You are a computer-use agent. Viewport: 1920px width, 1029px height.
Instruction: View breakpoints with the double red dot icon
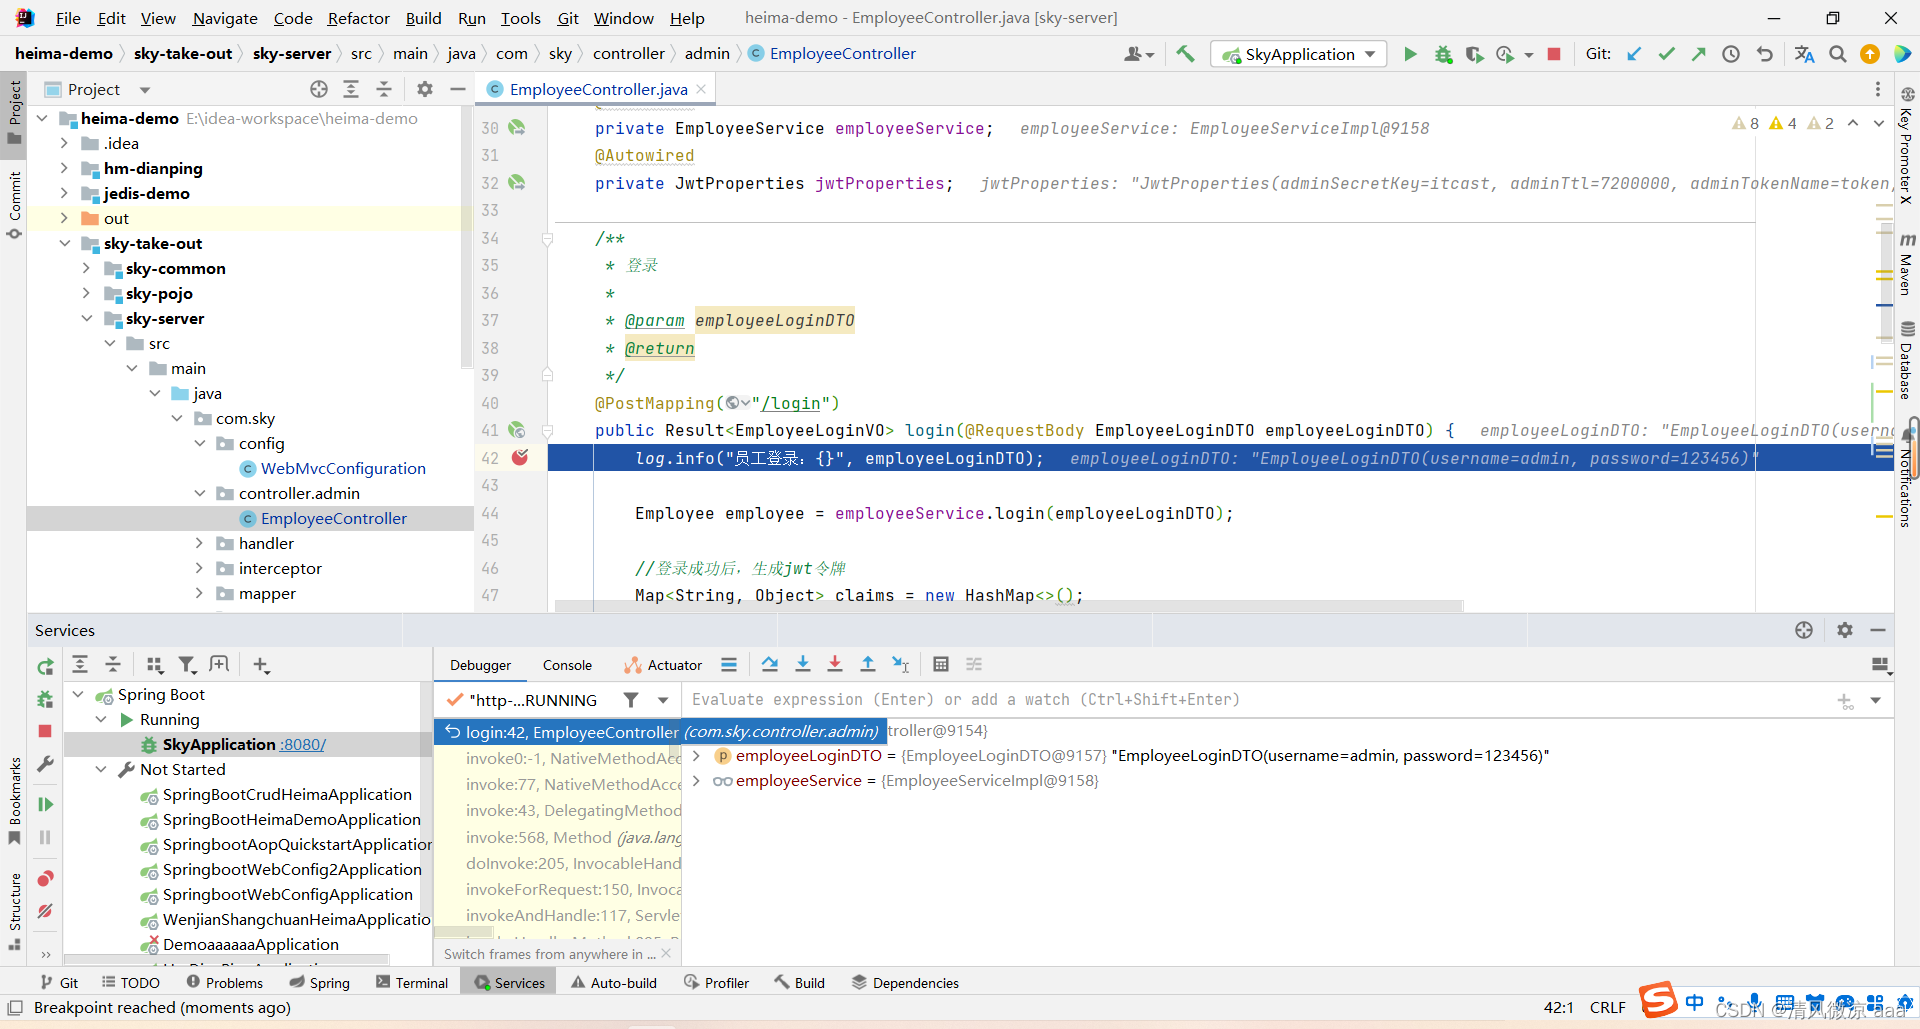click(45, 878)
